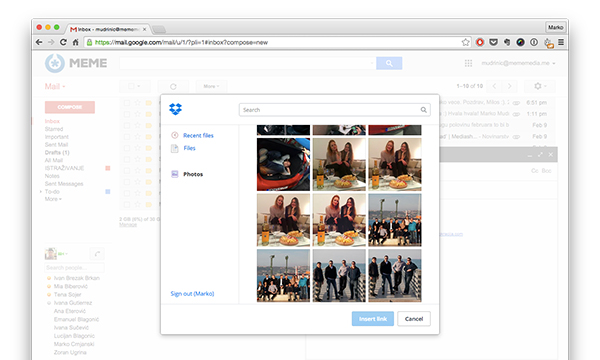Click the phone call icon in chat panel
The width and height of the screenshot is (600, 360).
click(97, 254)
